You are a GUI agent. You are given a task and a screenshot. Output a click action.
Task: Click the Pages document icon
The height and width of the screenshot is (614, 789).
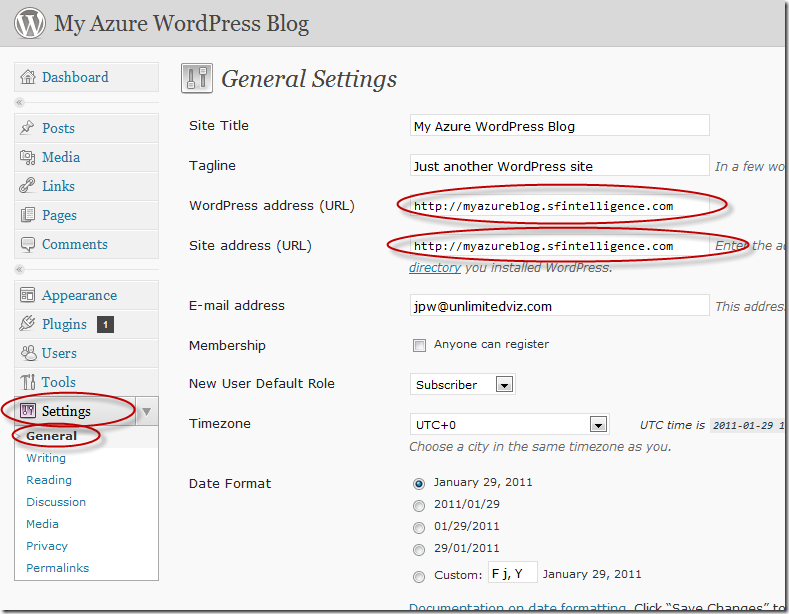28,215
